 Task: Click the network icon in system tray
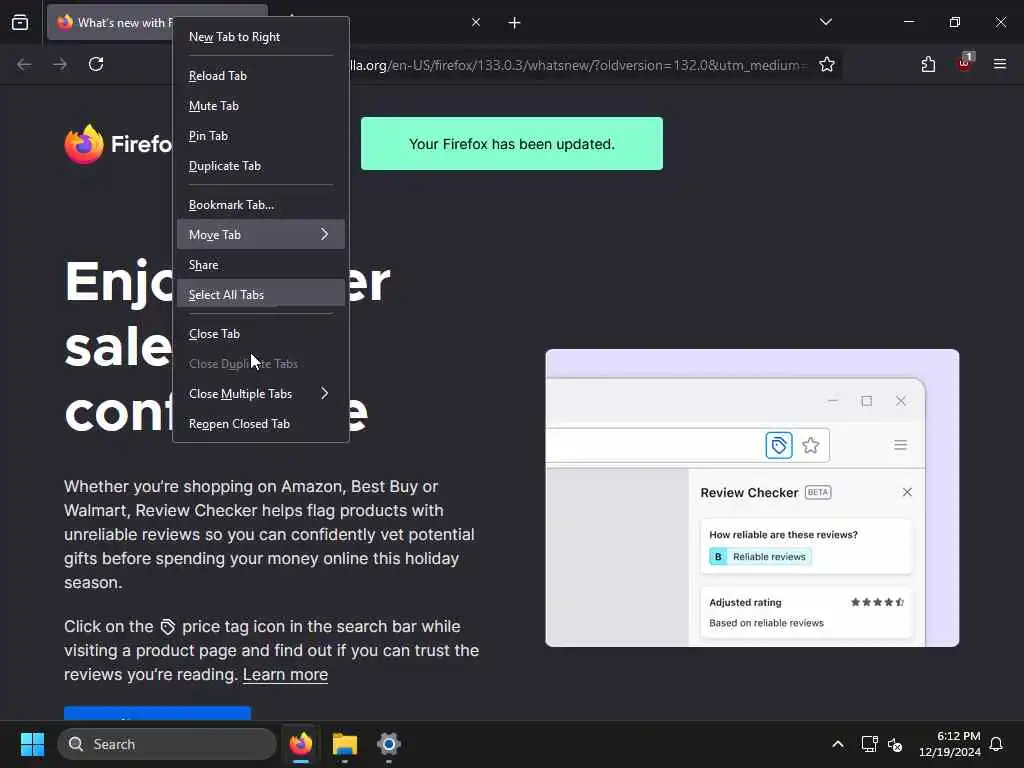click(x=869, y=744)
